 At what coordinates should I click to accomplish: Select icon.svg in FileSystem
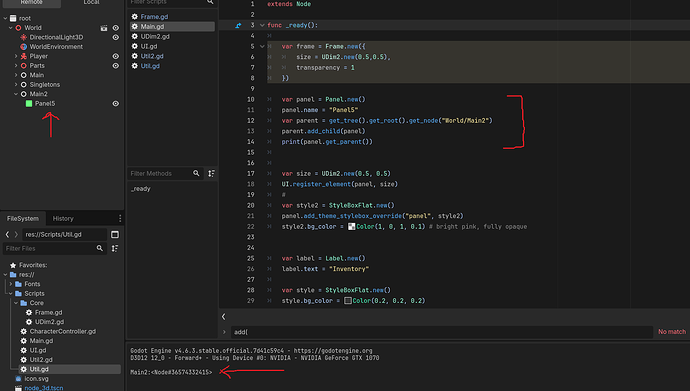pyautogui.click(x=37, y=379)
